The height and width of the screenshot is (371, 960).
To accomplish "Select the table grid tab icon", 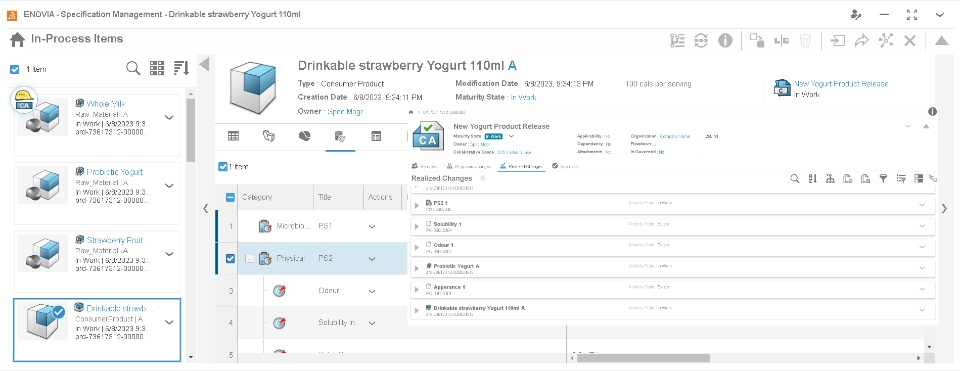I will (233, 136).
